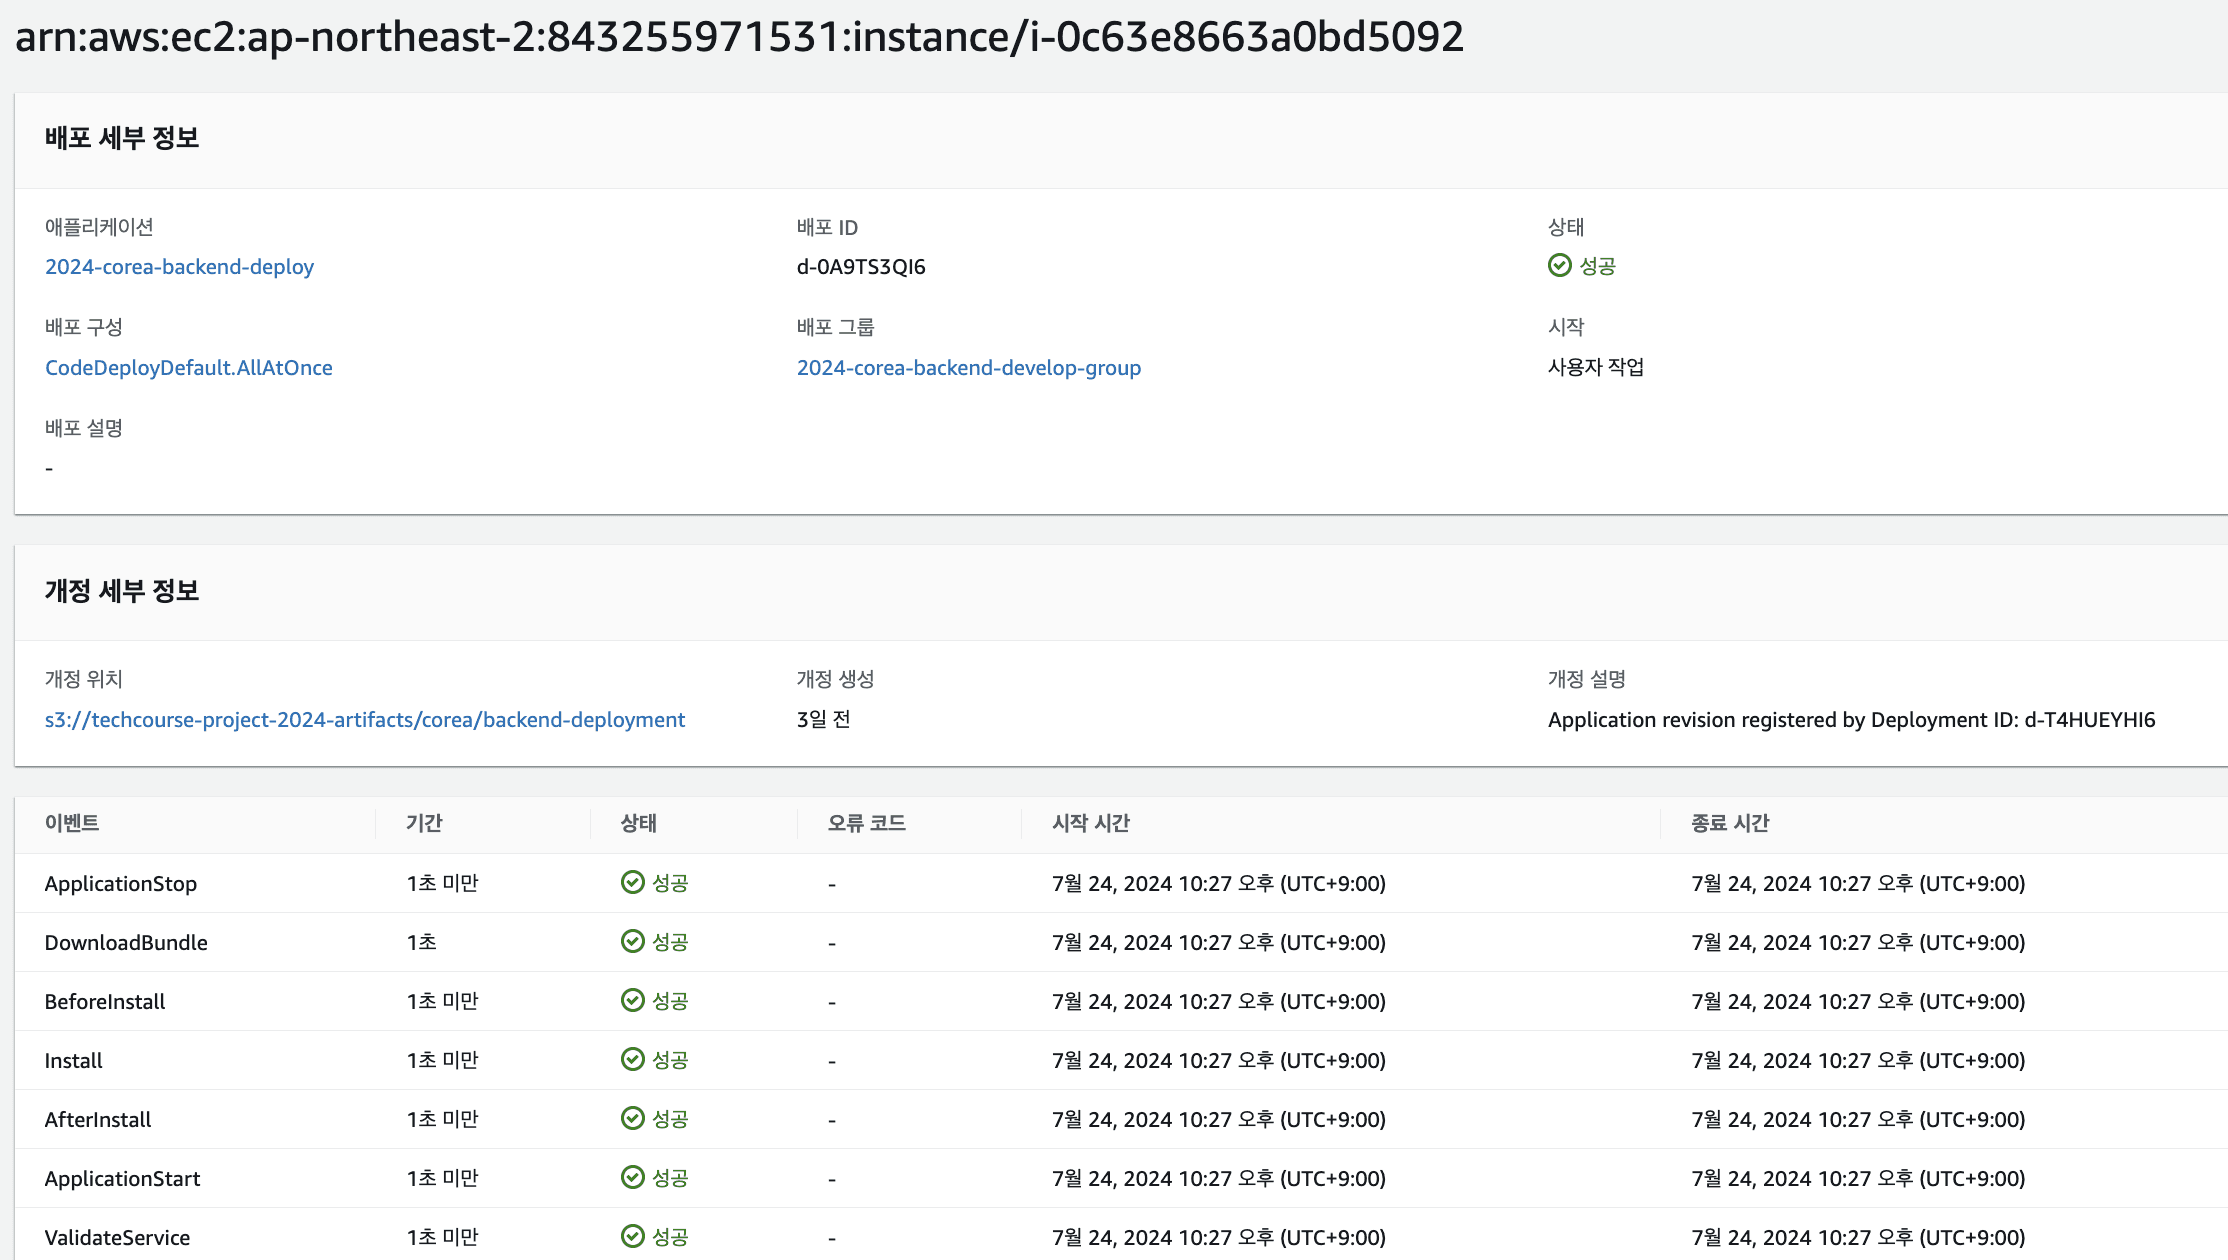Click ApplicationStop row success icon
The width and height of the screenshot is (2228, 1260).
(632, 882)
